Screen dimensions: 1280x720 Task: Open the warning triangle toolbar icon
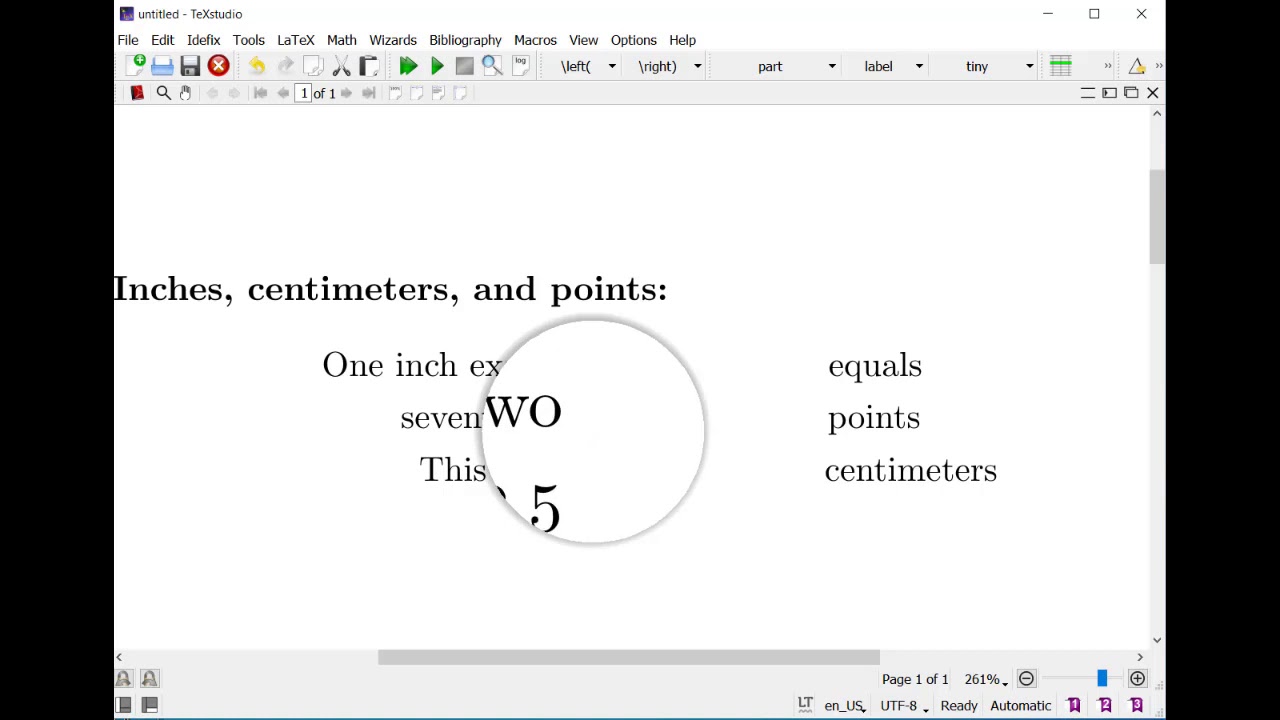1137,66
